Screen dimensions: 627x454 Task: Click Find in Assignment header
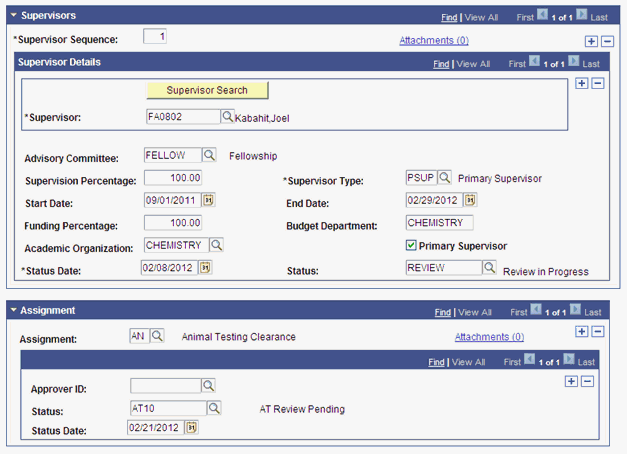pos(443,312)
